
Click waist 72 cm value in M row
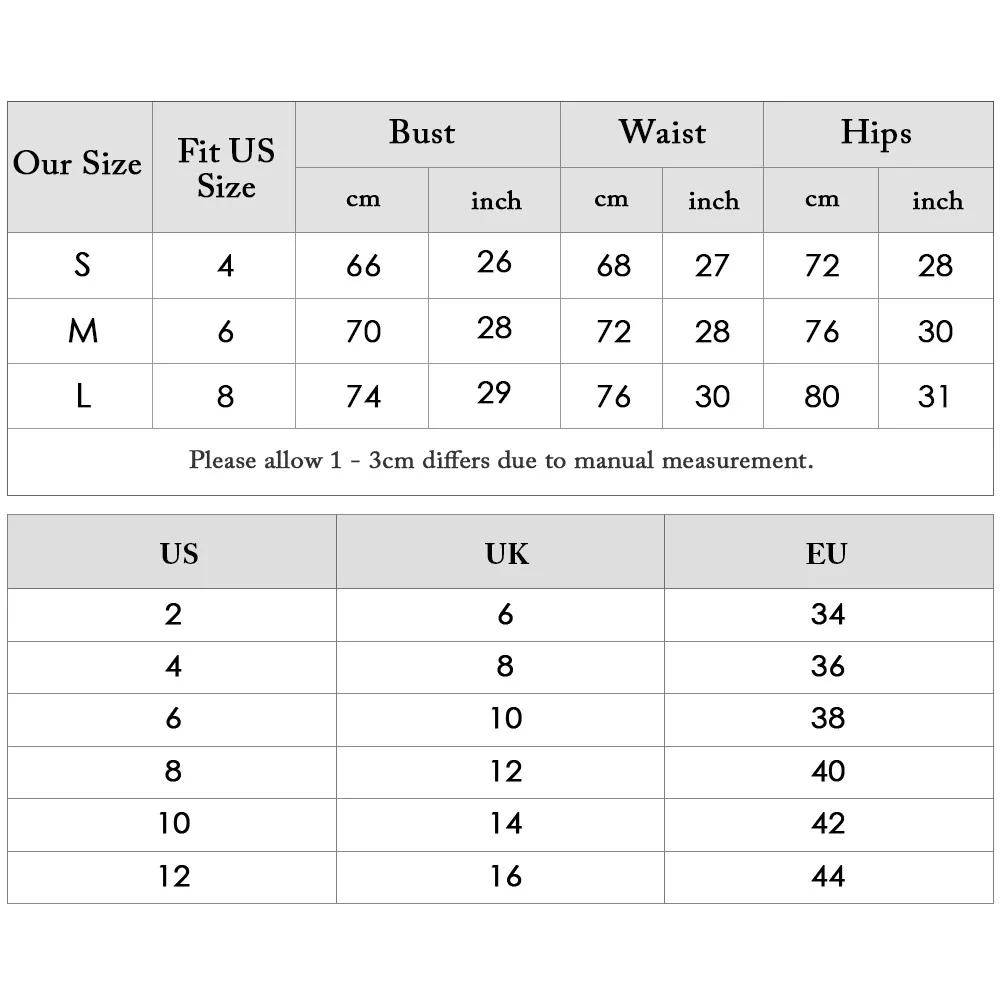point(612,331)
